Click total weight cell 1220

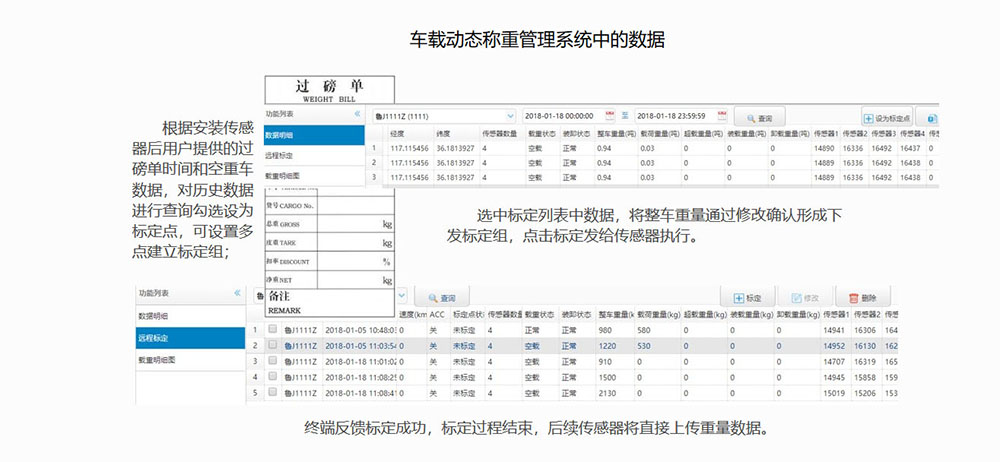[607, 346]
